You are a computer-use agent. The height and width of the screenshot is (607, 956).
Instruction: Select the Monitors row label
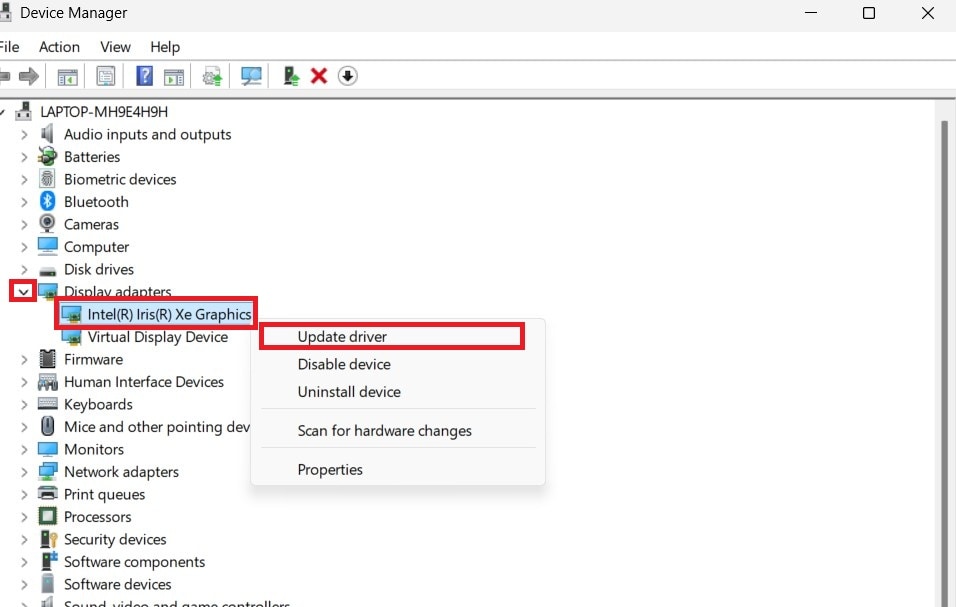94,449
